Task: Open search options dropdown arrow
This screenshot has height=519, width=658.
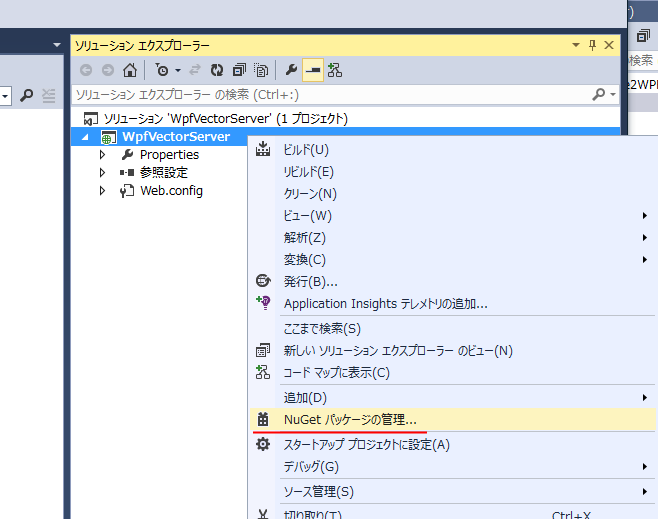Action: coord(613,95)
